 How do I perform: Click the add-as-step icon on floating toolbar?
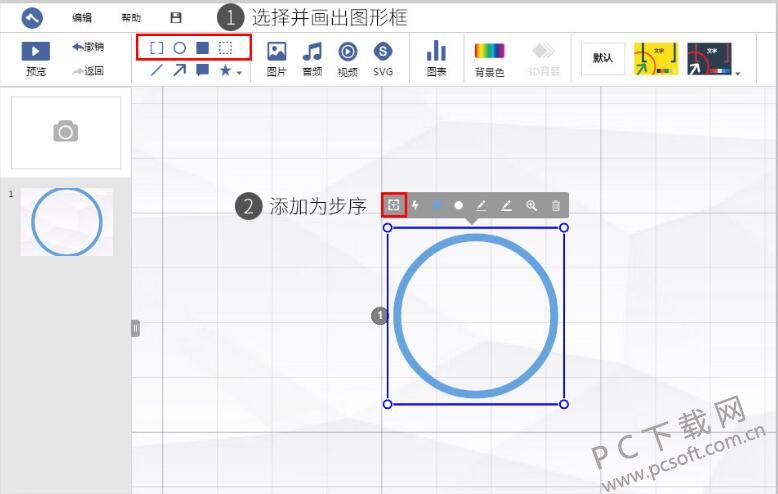[x=394, y=205]
